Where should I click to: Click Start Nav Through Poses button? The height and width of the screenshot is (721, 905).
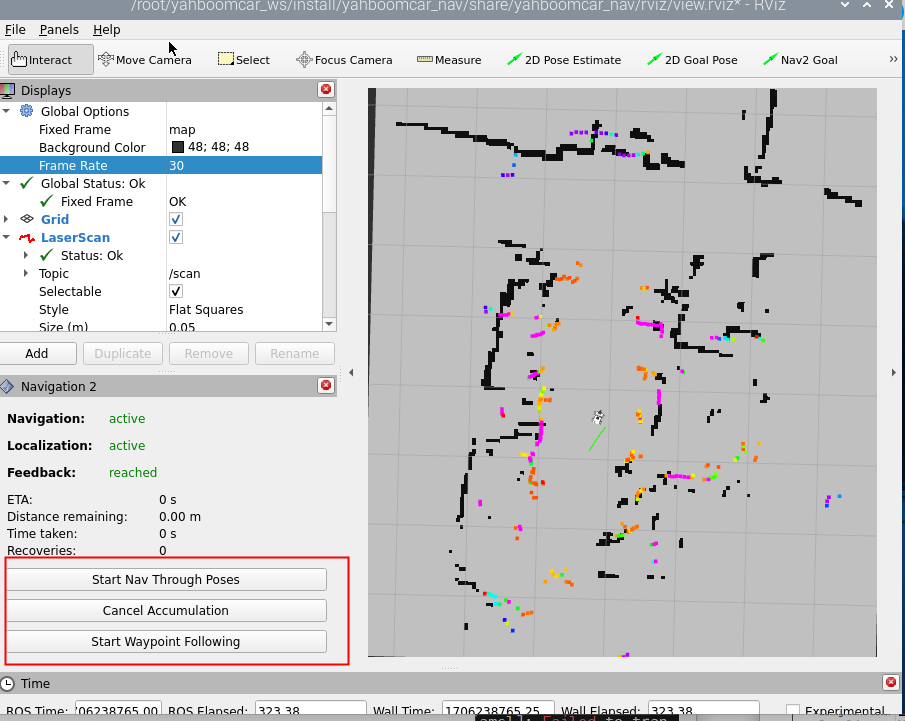coord(166,580)
